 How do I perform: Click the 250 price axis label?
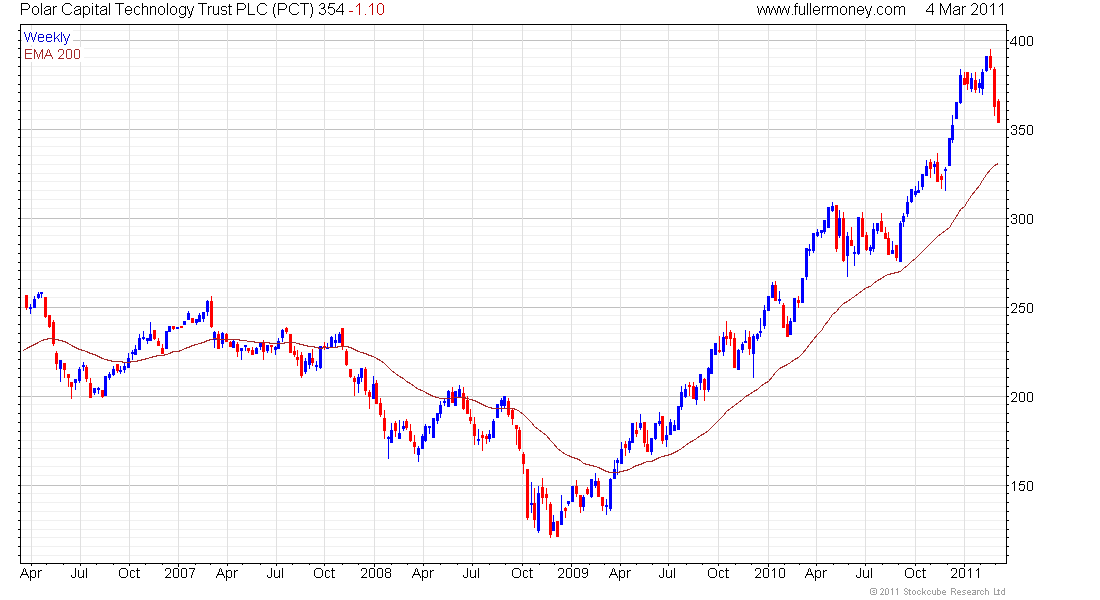click(1021, 308)
